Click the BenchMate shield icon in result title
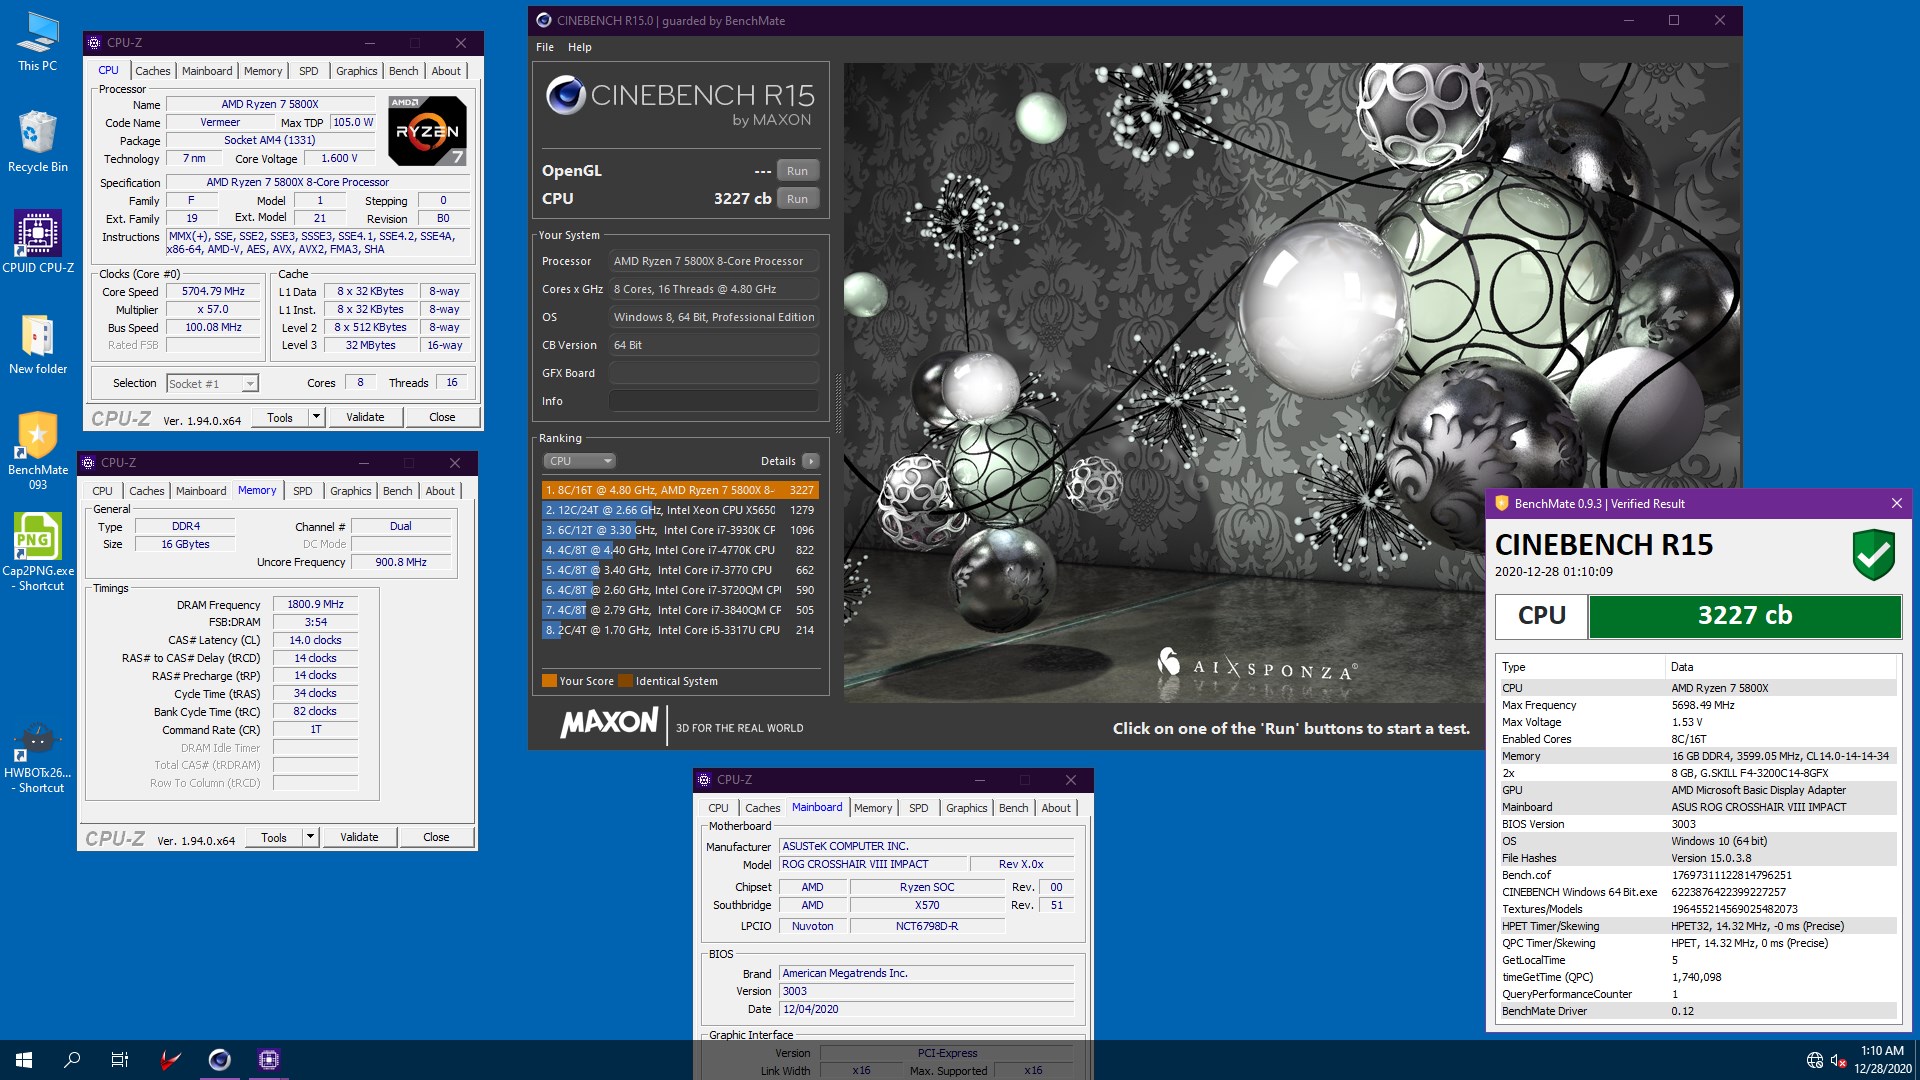This screenshot has width=1920, height=1080. (1501, 503)
